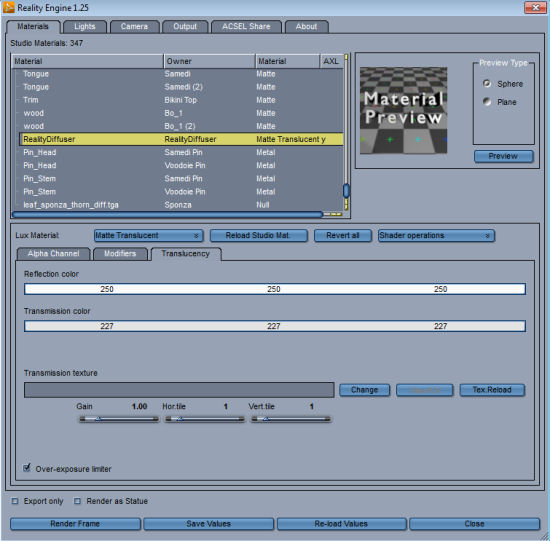550x541 pixels.
Task: Select the Translucency sub-tab
Action: pyautogui.click(x=186, y=254)
